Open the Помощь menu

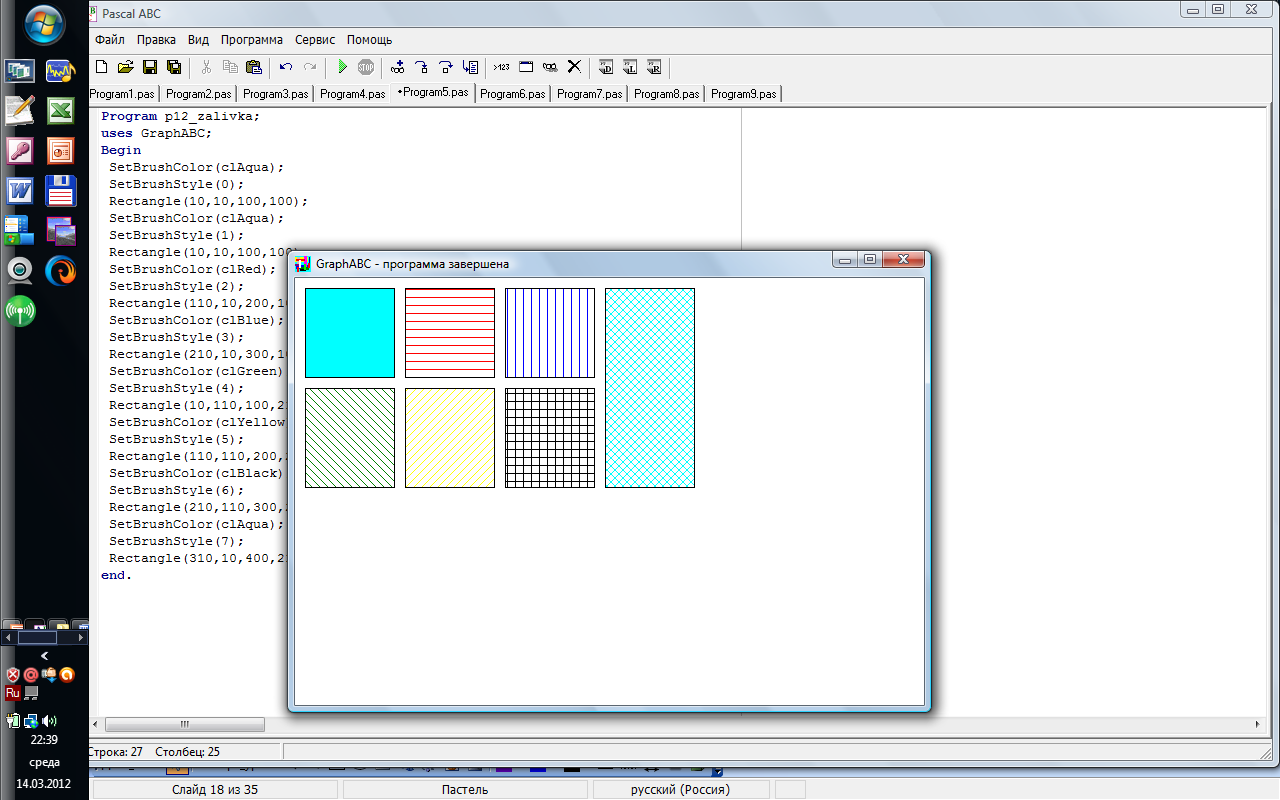[x=369, y=40]
